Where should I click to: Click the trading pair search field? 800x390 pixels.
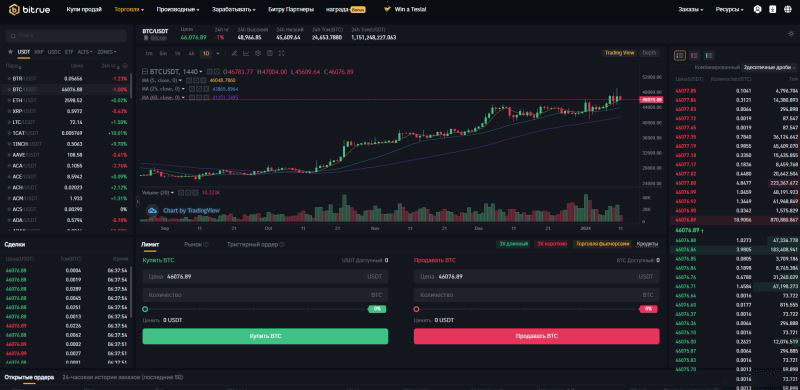tap(66, 36)
